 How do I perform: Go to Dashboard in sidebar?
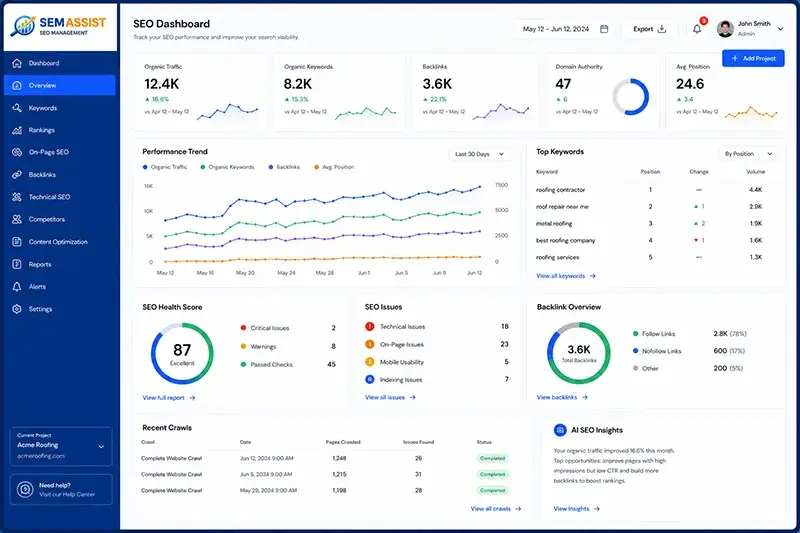pyautogui.click(x=60, y=63)
